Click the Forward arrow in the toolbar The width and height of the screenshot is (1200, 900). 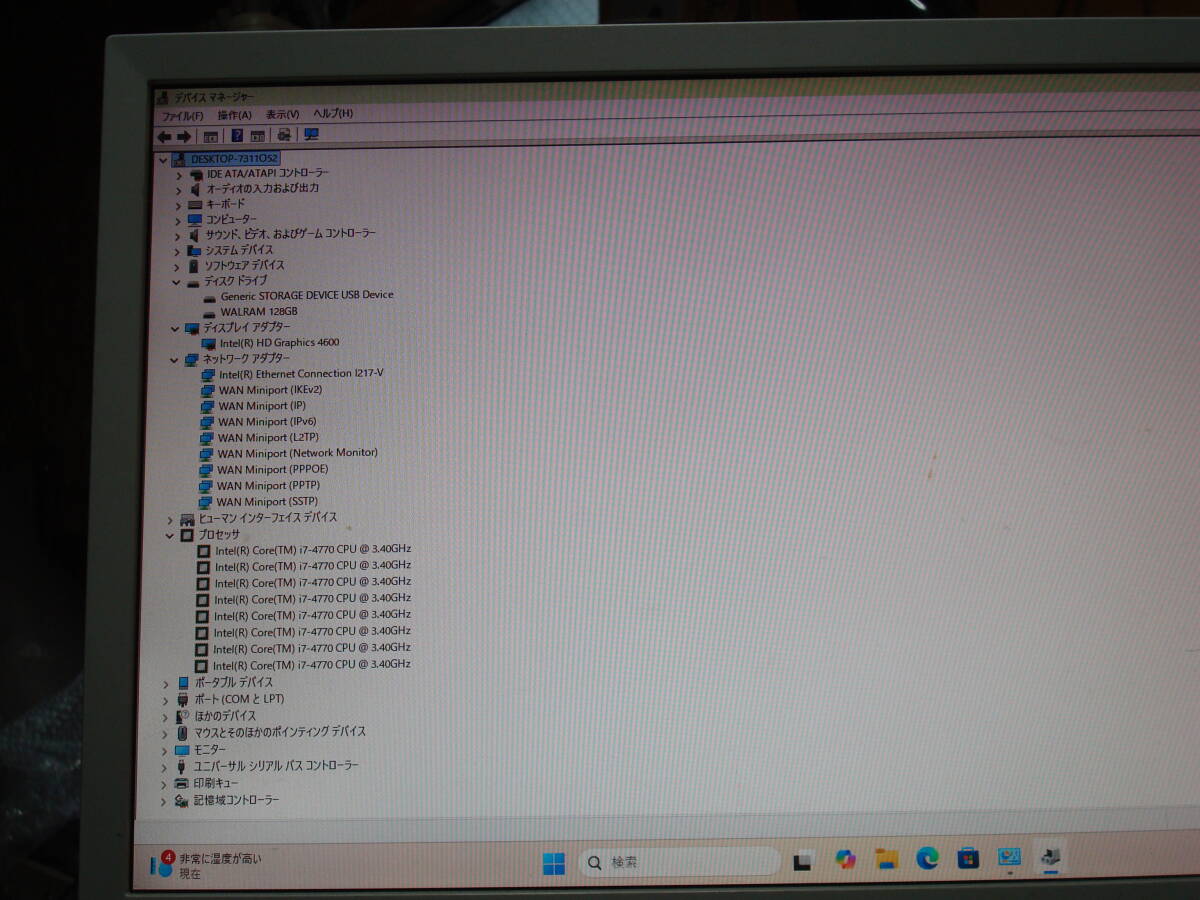184,137
